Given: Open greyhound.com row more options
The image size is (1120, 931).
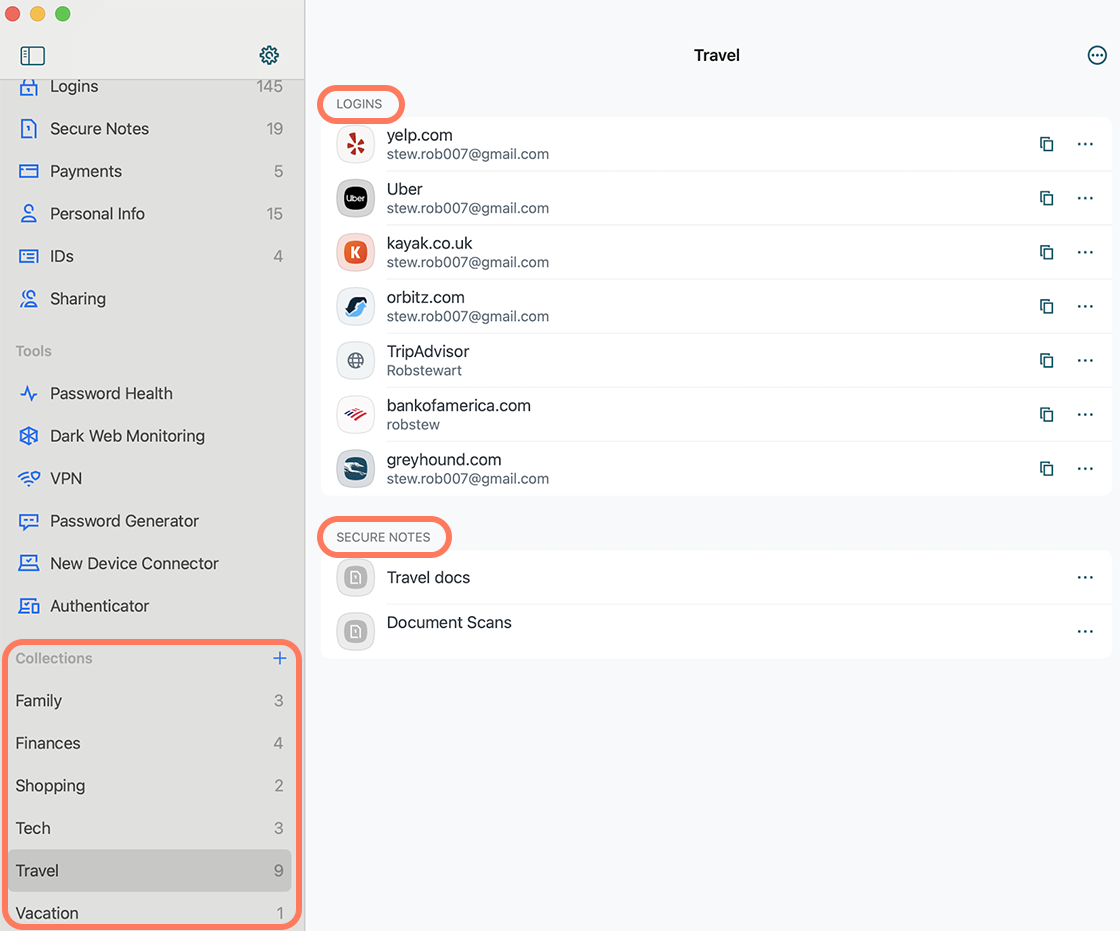Looking at the screenshot, I should [x=1084, y=469].
